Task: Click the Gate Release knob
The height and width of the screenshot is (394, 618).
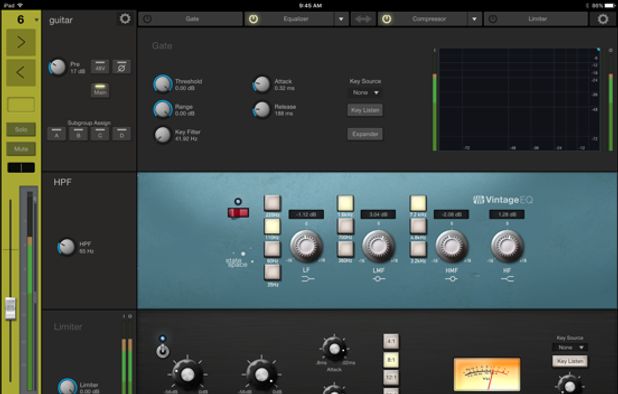Action: pyautogui.click(x=261, y=110)
